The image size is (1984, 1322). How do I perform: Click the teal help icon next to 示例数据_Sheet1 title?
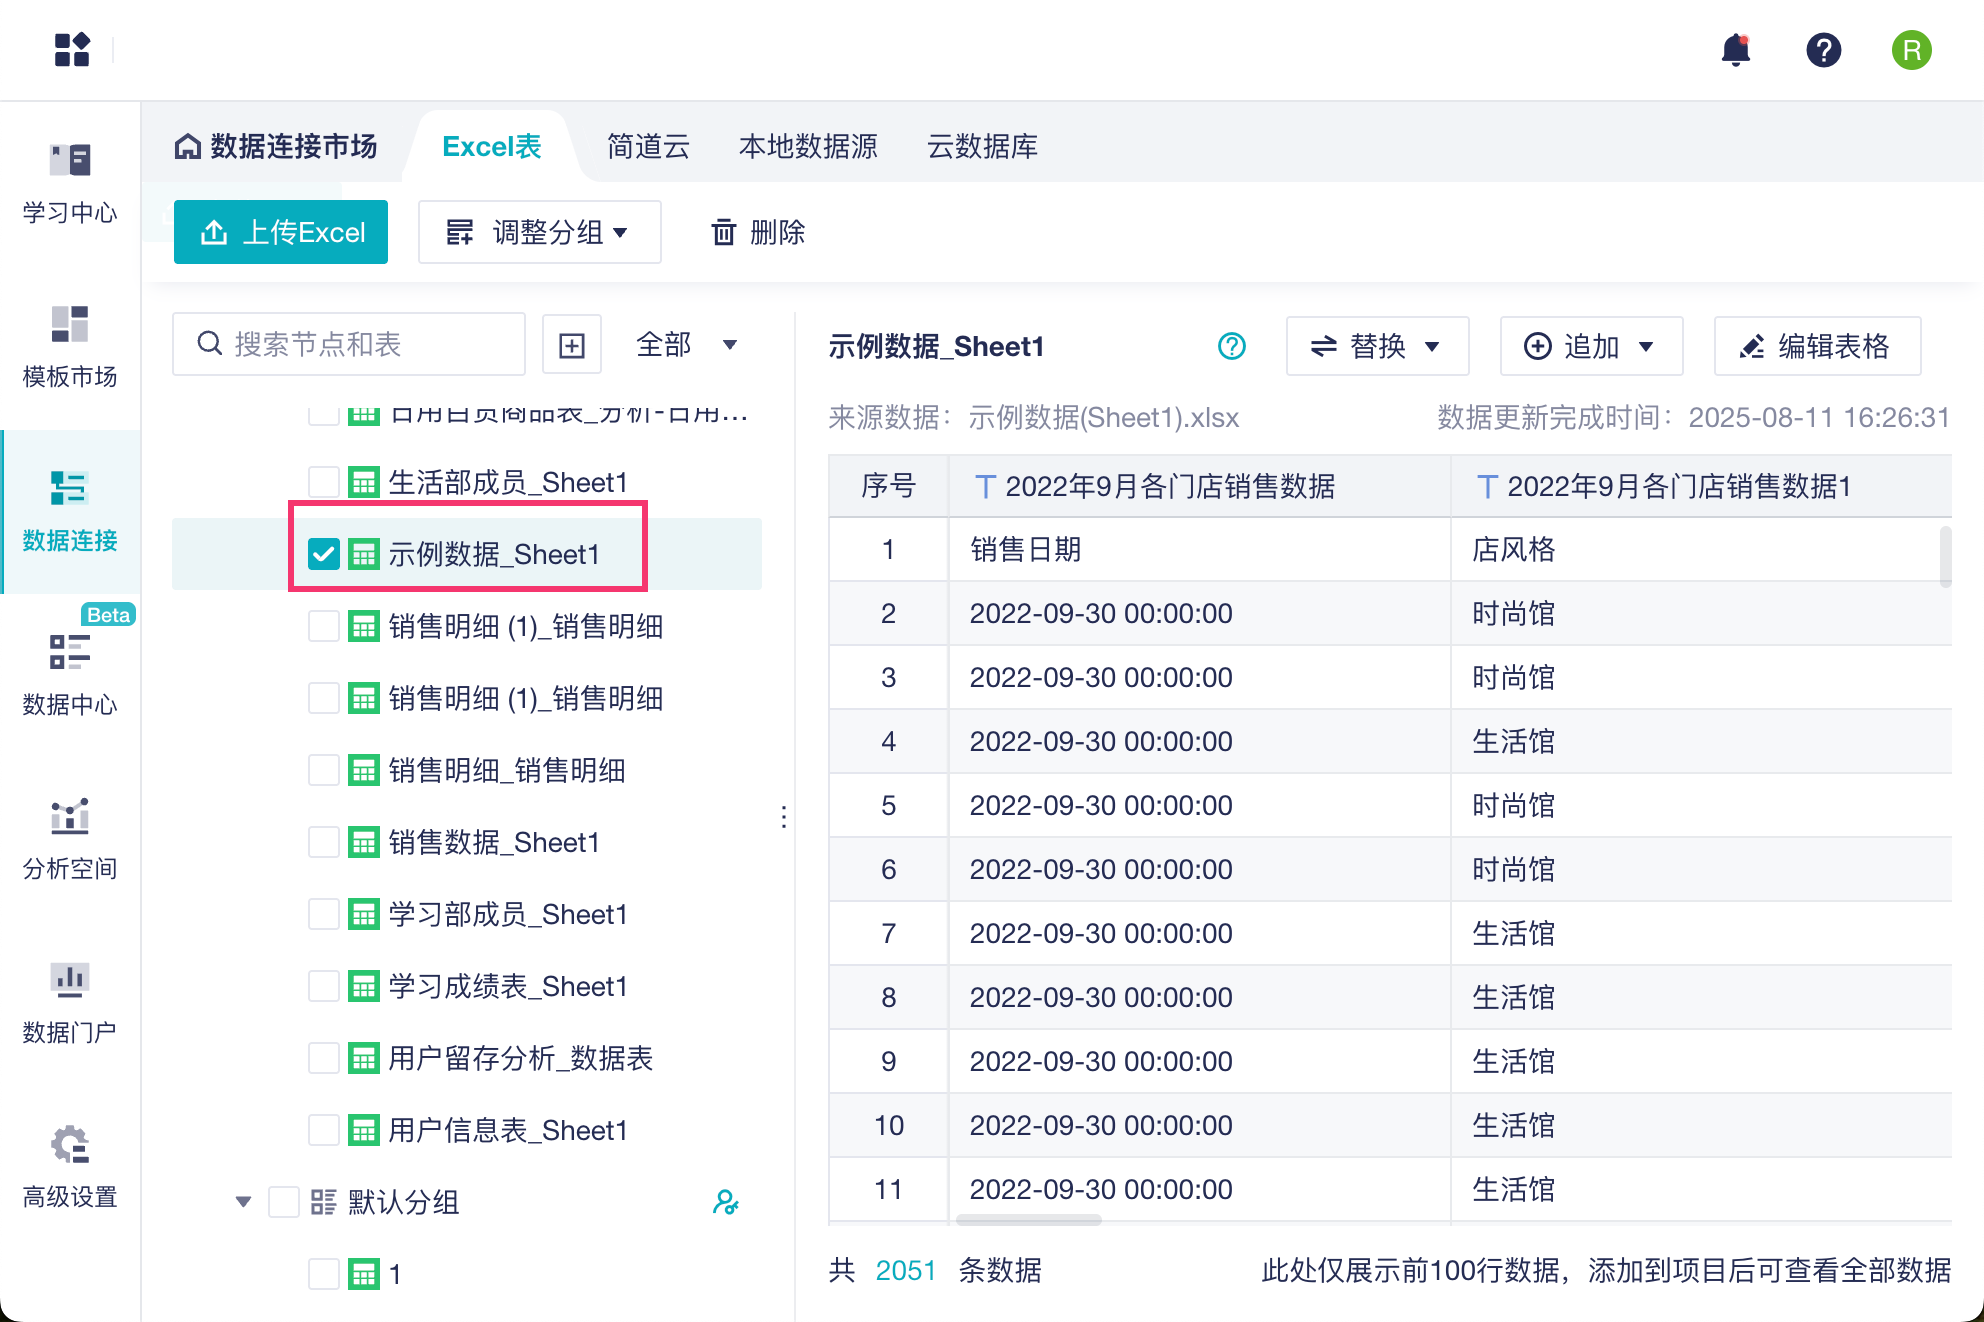coord(1232,346)
